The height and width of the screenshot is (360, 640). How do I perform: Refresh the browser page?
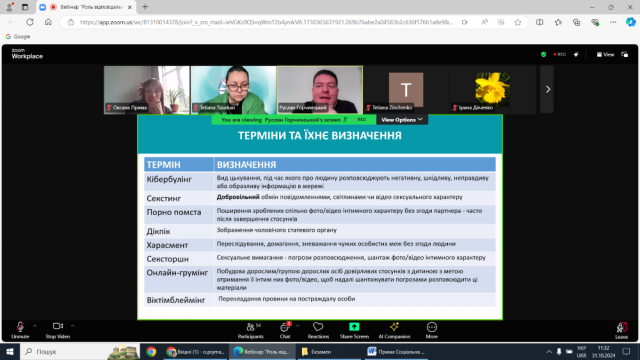point(30,22)
